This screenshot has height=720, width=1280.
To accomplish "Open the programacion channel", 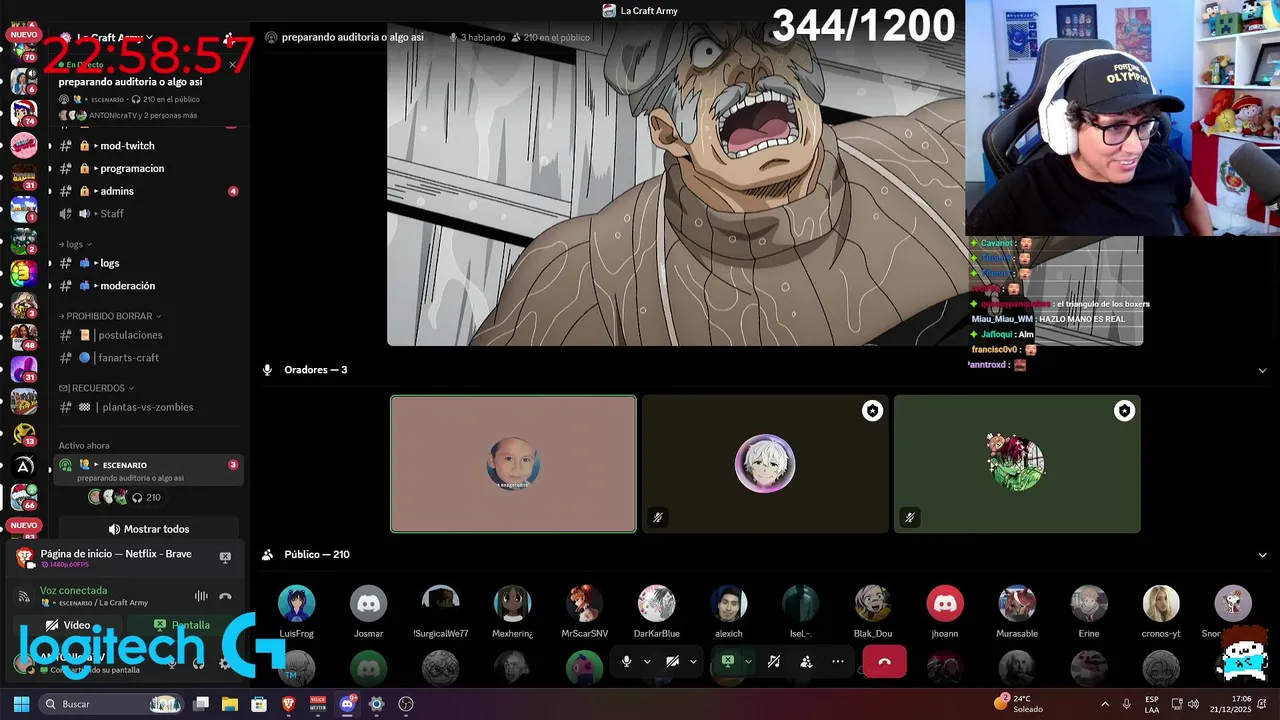I will pyautogui.click(x=148, y=168).
